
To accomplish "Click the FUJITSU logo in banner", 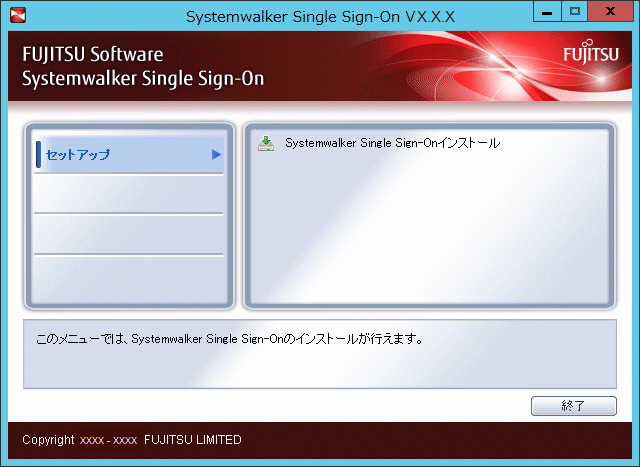I will [x=591, y=51].
